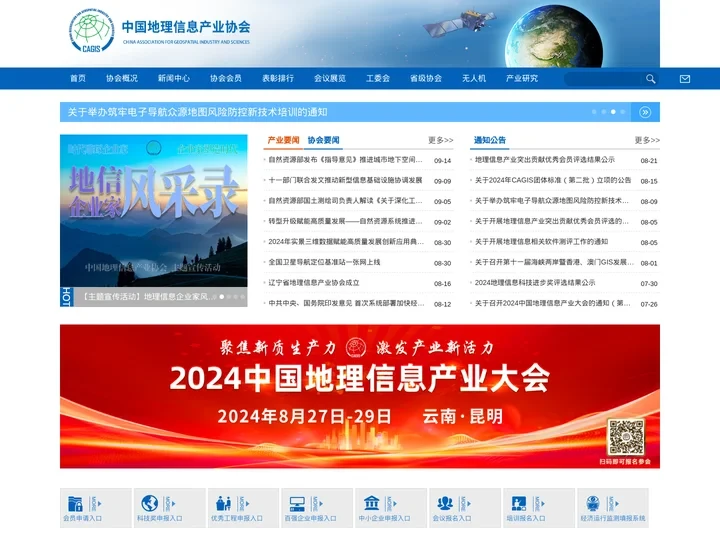Open the 2024中国地理信息产业大会 red banner
720x540 pixels.
pyautogui.click(x=360, y=396)
